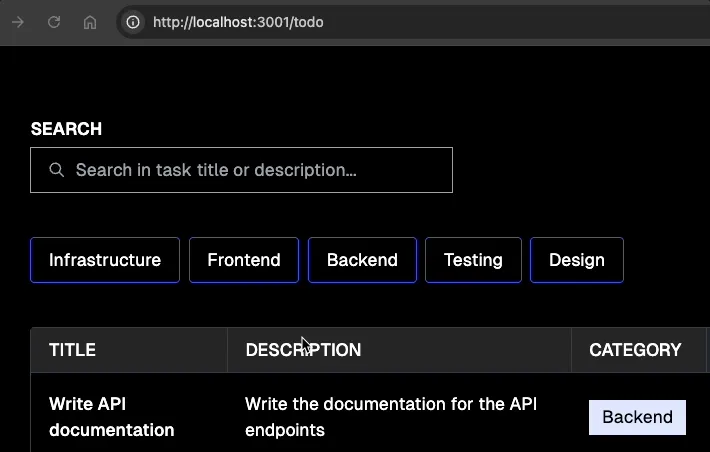The height and width of the screenshot is (452, 710).
Task: Sort by the TITLE column header
Action: coord(72,350)
